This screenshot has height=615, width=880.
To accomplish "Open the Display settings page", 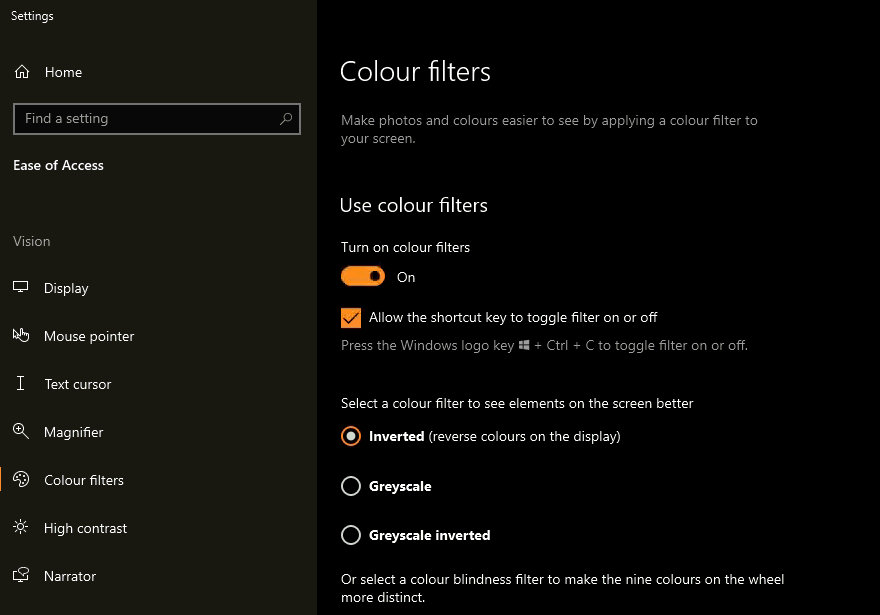I will (x=66, y=288).
